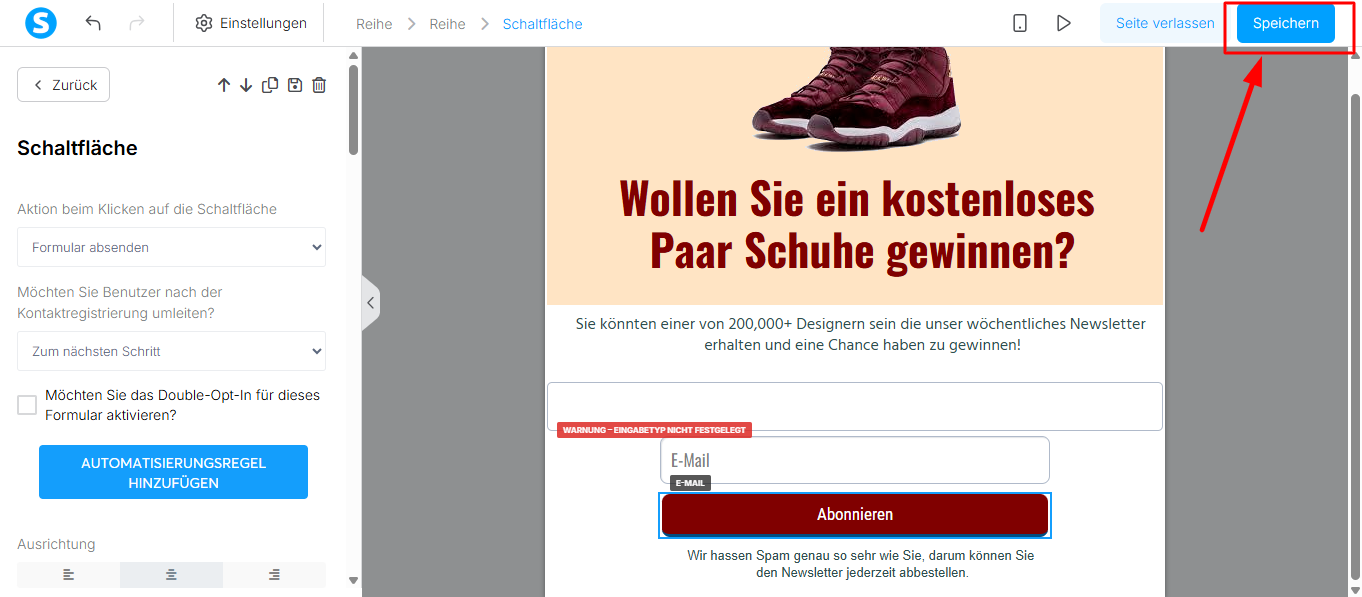Open Zum nächsten Schritt redirect dropdown
The width and height of the screenshot is (1362, 597).
tap(171, 351)
